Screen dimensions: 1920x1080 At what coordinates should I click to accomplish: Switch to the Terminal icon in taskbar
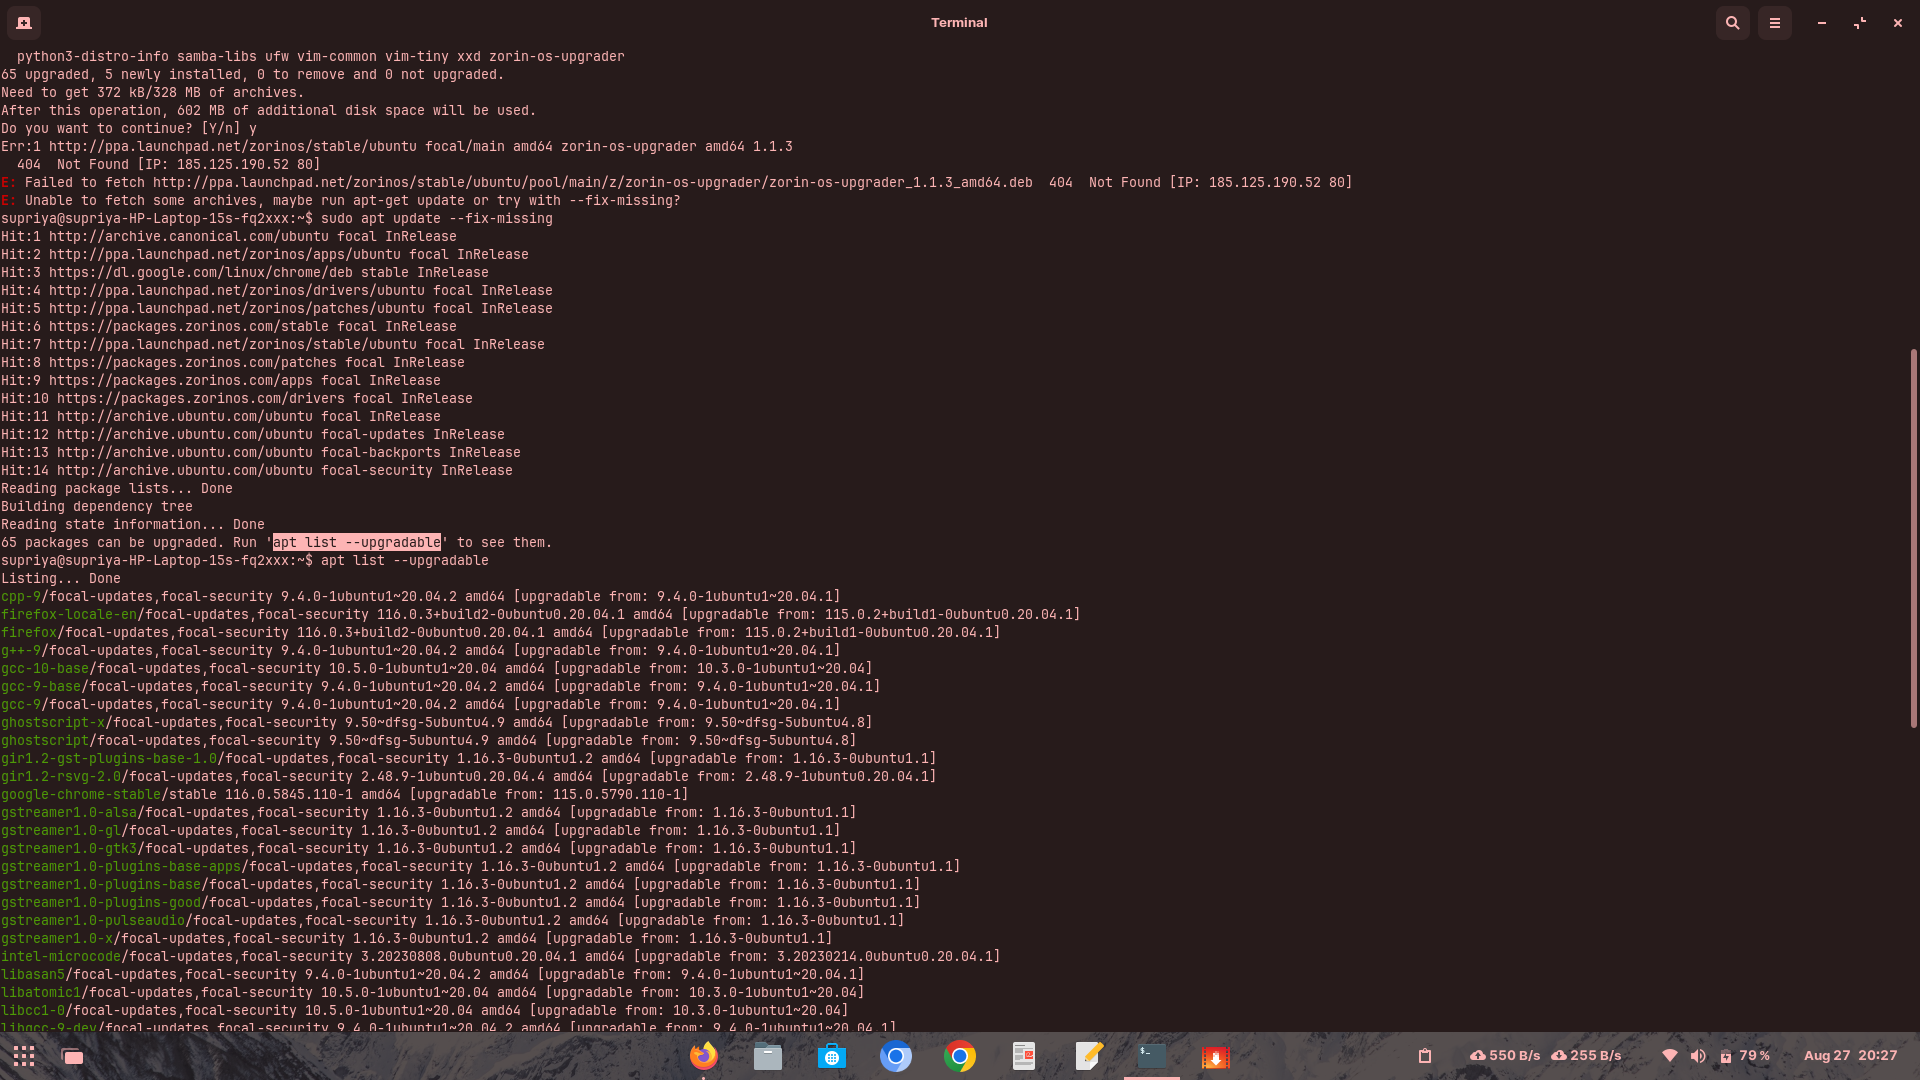coord(1152,1056)
